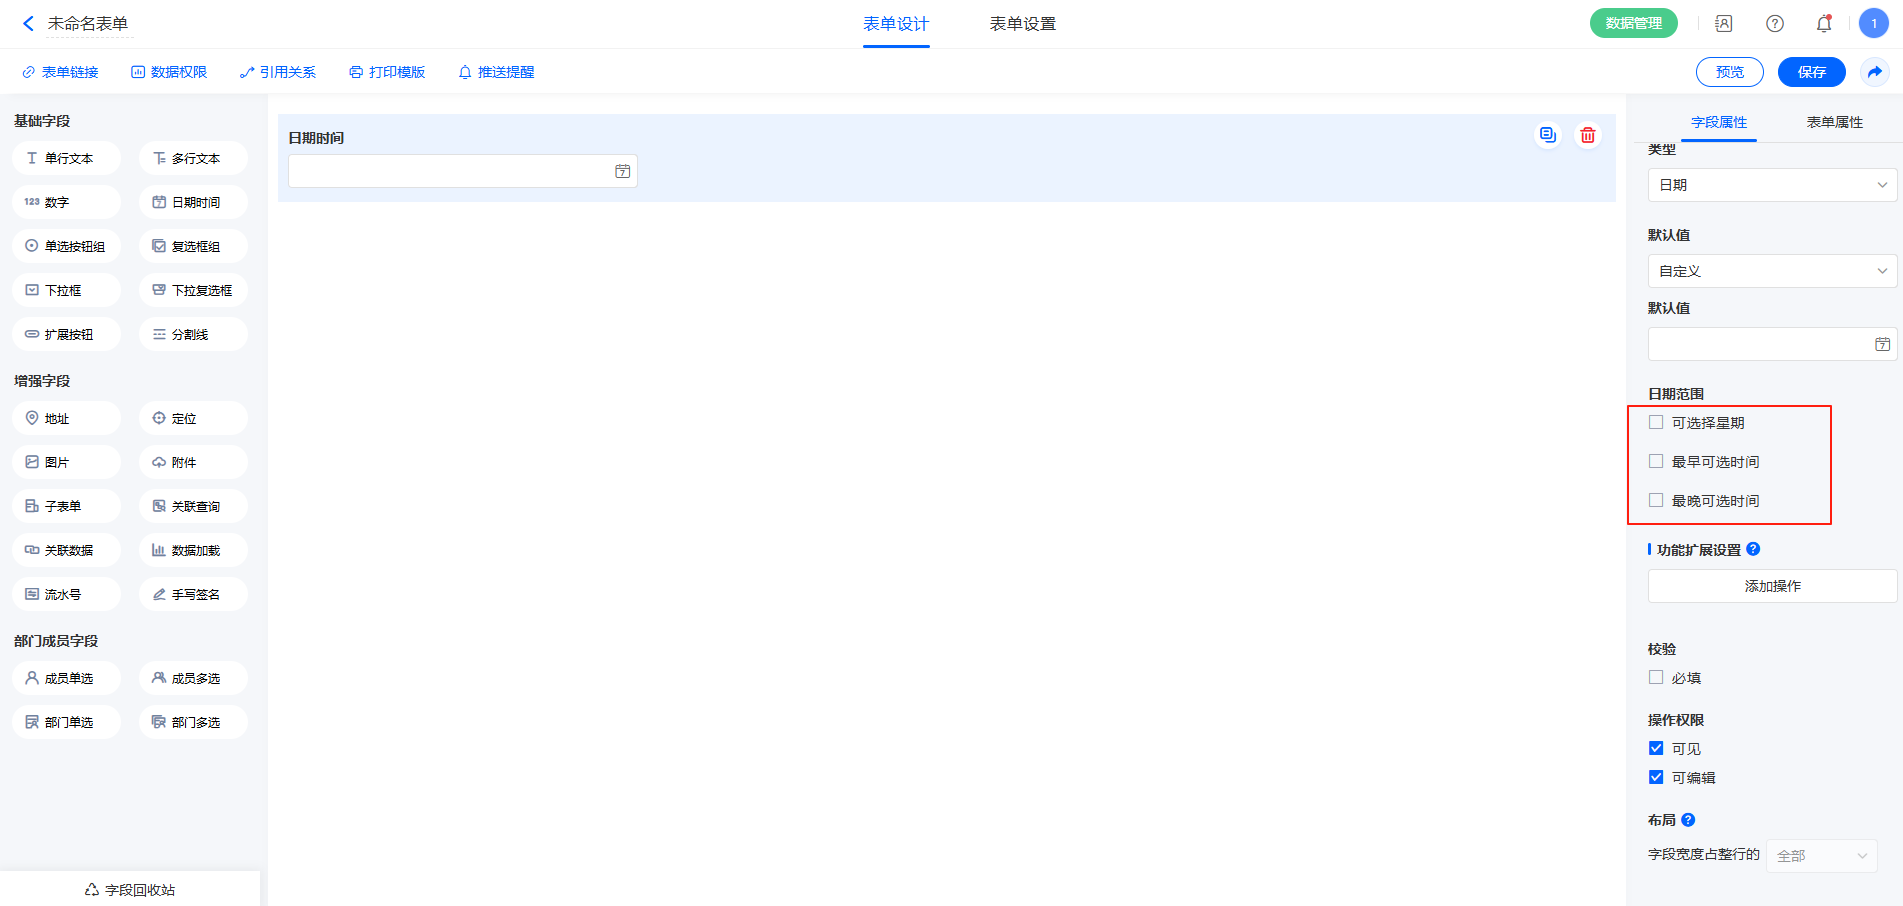Screen dimensions: 1903x906
Task: Click the back arrow beside 未命名表单
Action: (28, 24)
